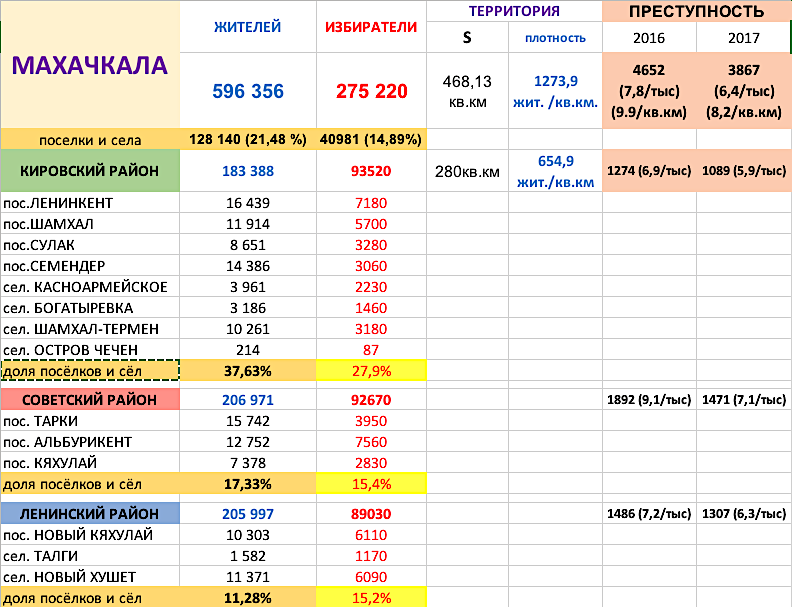792x607 pixels.
Task: Select the yellow share cell 15,4%
Action: 371,484
